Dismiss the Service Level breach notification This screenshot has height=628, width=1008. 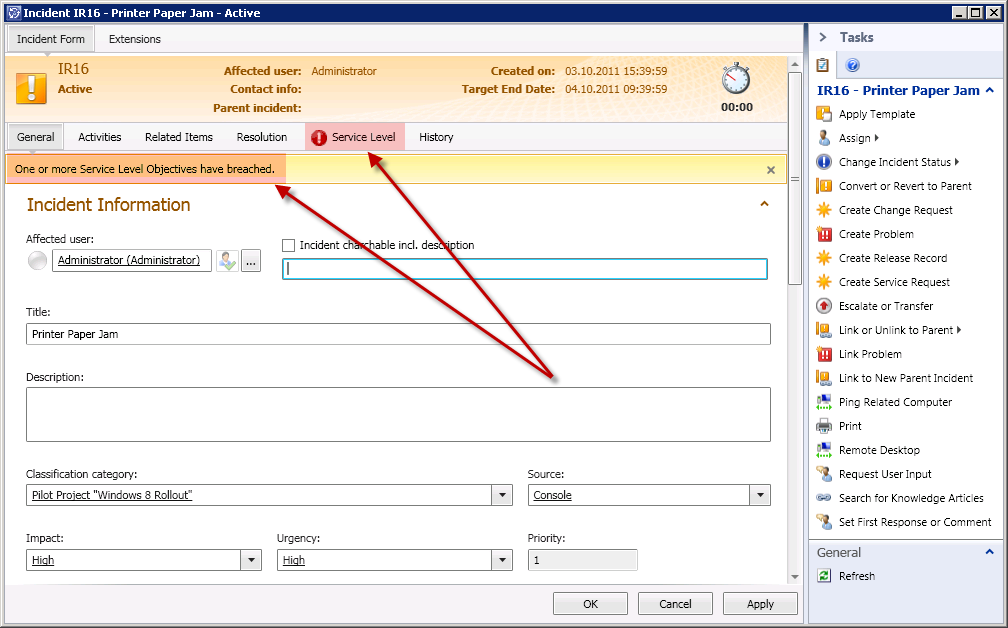pyautogui.click(x=771, y=170)
